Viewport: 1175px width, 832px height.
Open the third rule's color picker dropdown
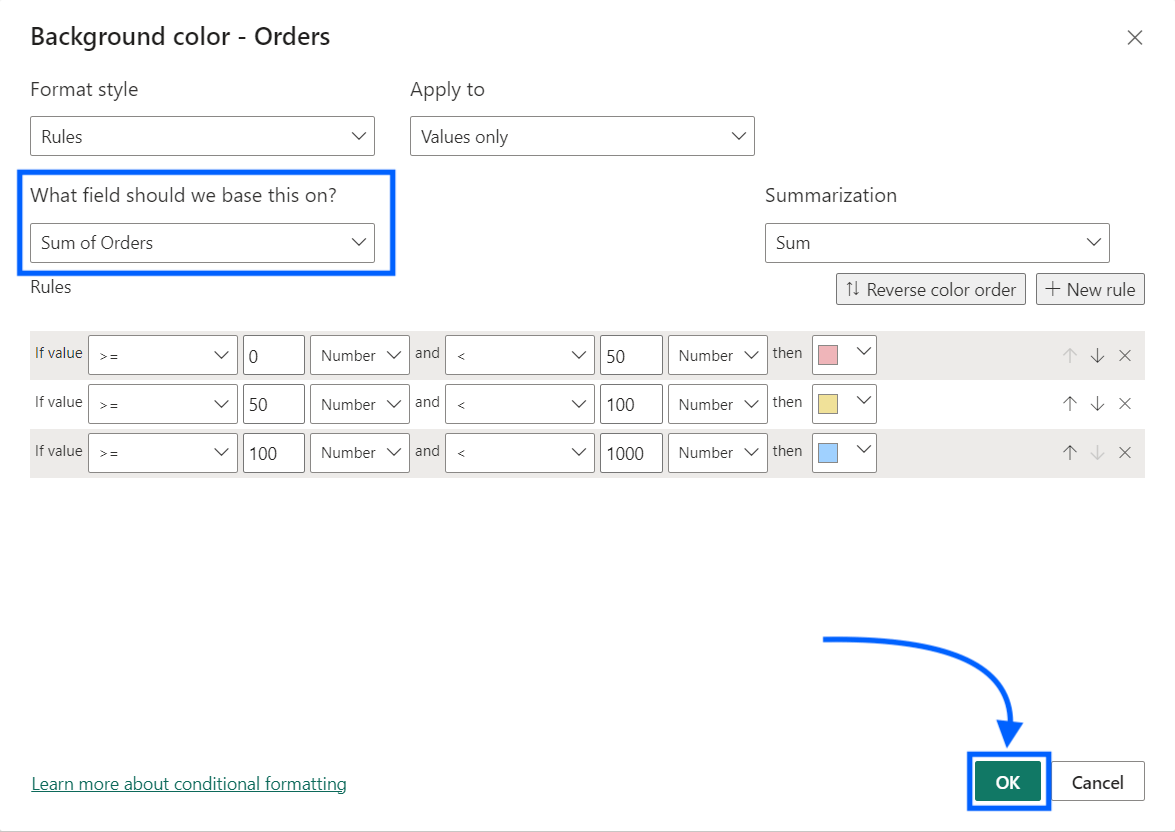[863, 453]
